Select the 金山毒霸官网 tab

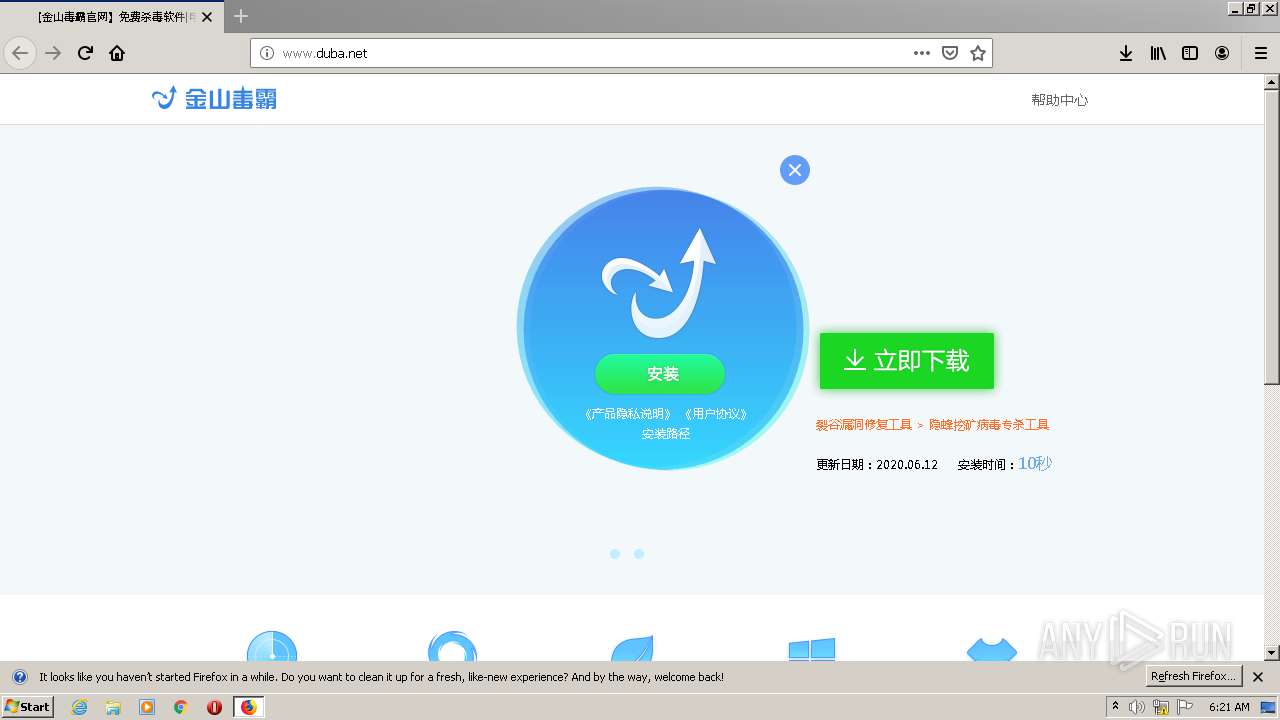point(112,17)
